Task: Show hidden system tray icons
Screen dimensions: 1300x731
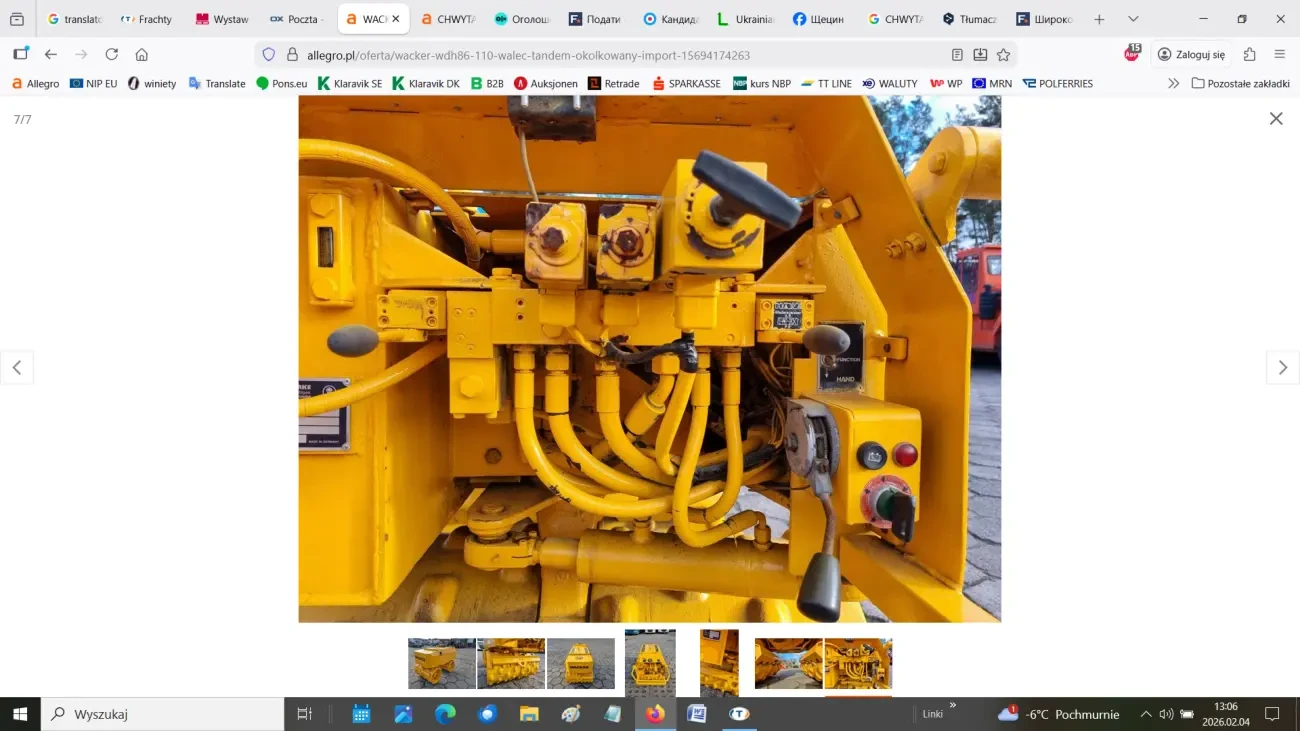Action: coord(1146,714)
